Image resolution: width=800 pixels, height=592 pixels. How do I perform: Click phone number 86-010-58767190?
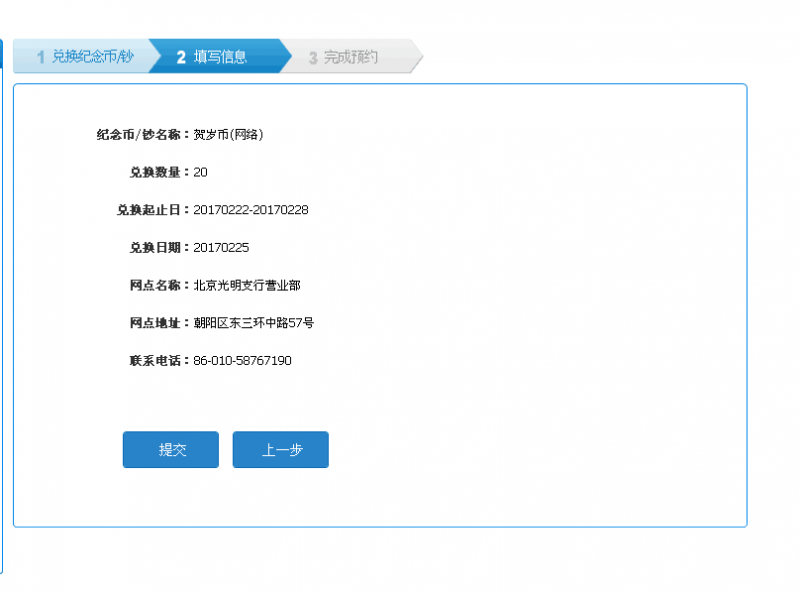242,360
